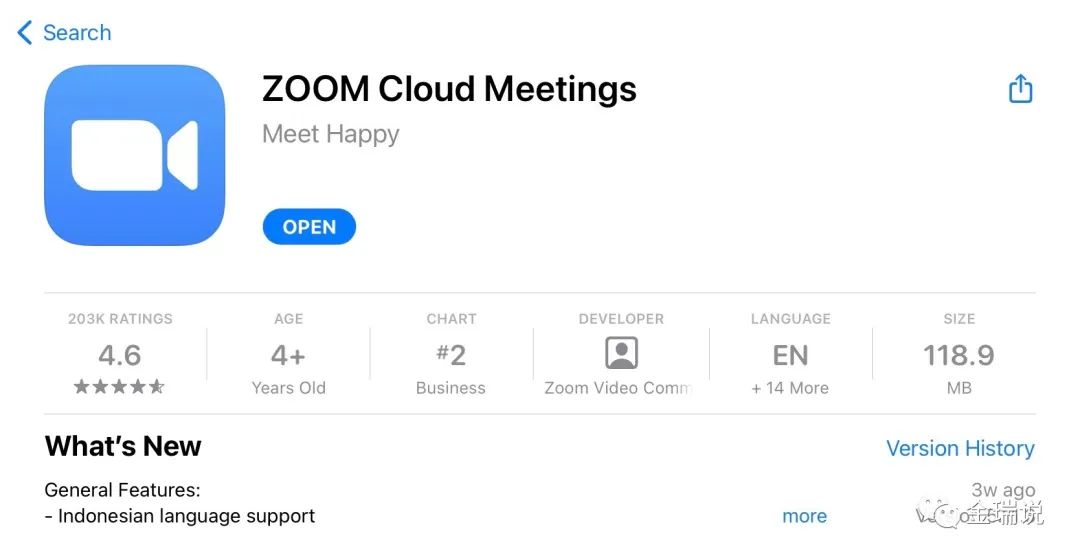Screen dimensions: 1080x560
Task: Tap the back chevron arrow icon
Action: click(x=25, y=32)
